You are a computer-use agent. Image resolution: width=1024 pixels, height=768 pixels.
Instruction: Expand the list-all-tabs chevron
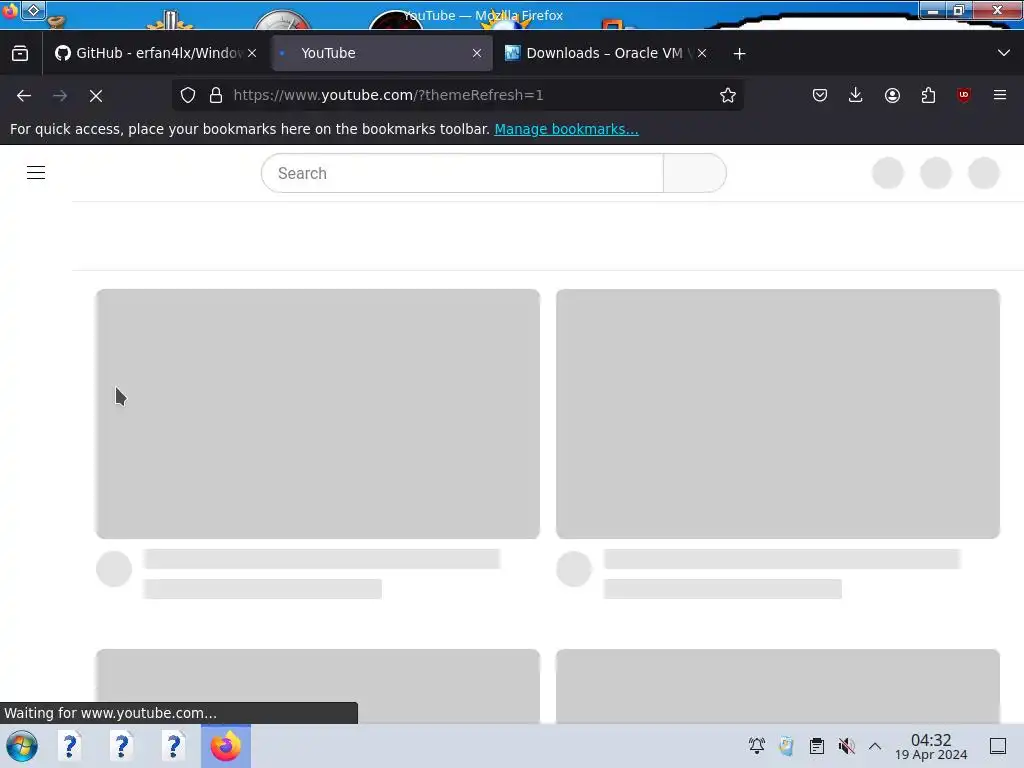(1004, 53)
